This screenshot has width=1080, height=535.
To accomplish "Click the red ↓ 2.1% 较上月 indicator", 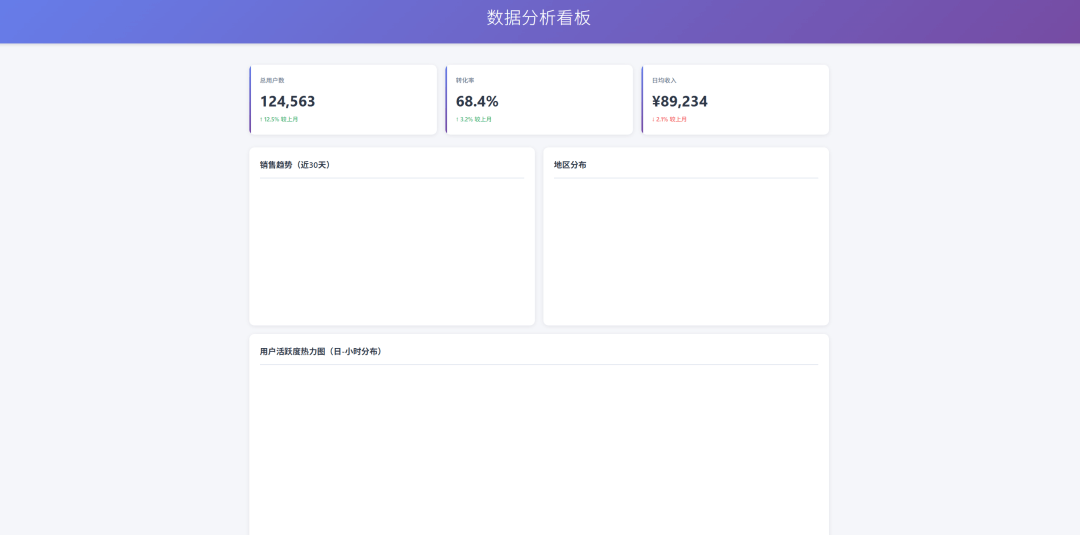I will [670, 119].
